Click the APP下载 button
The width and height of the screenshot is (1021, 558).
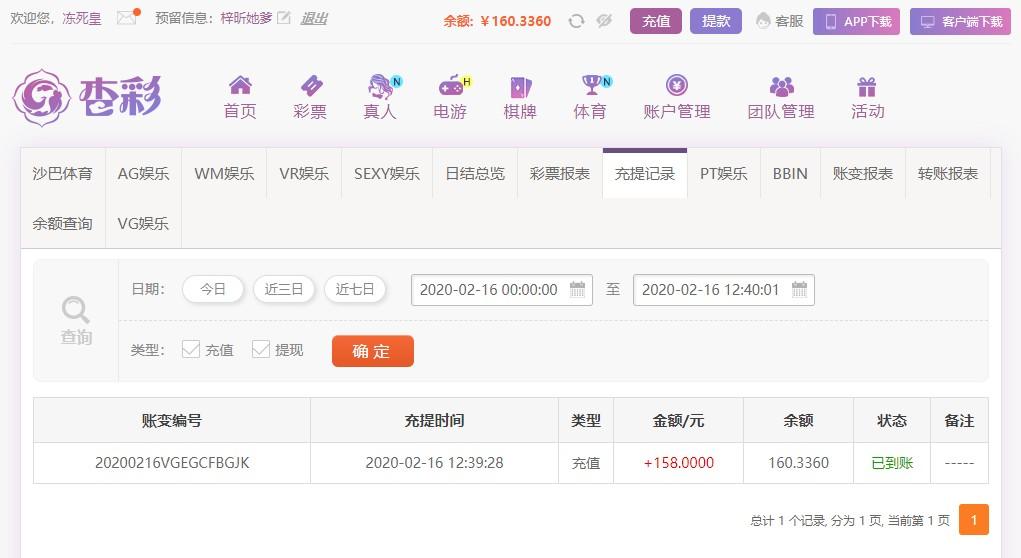point(856,21)
